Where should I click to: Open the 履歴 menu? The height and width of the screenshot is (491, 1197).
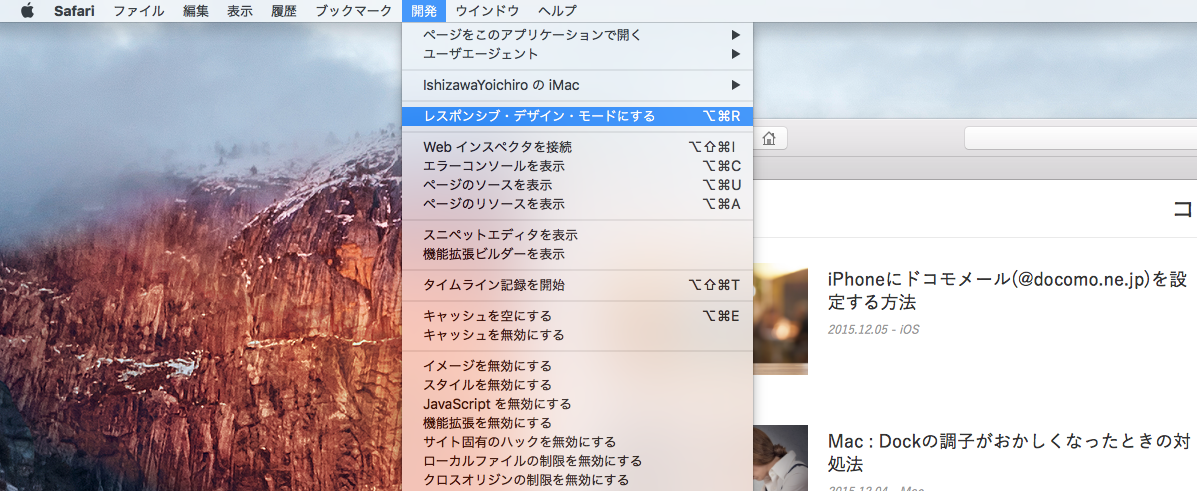click(x=283, y=11)
